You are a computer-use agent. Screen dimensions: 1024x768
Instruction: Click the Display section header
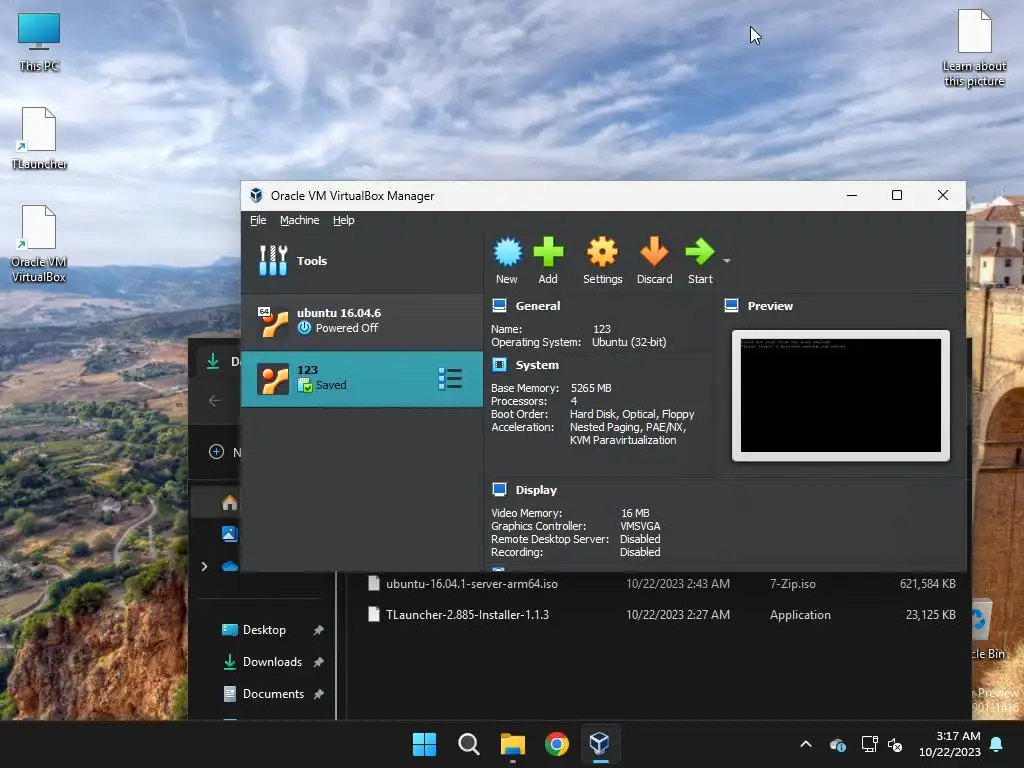click(536, 490)
